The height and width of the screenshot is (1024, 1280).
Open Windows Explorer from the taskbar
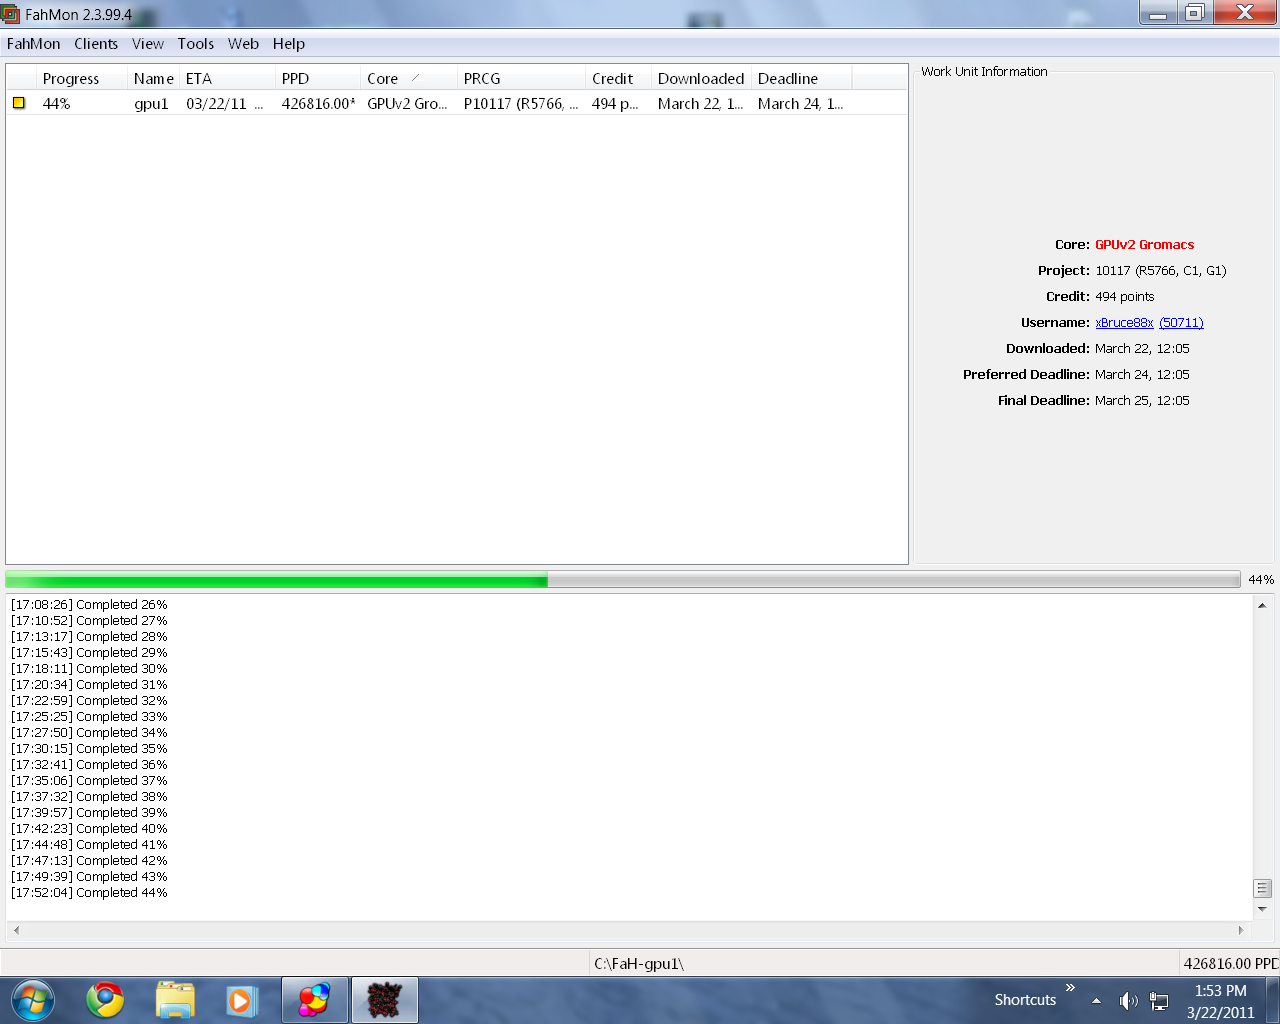(x=175, y=1000)
